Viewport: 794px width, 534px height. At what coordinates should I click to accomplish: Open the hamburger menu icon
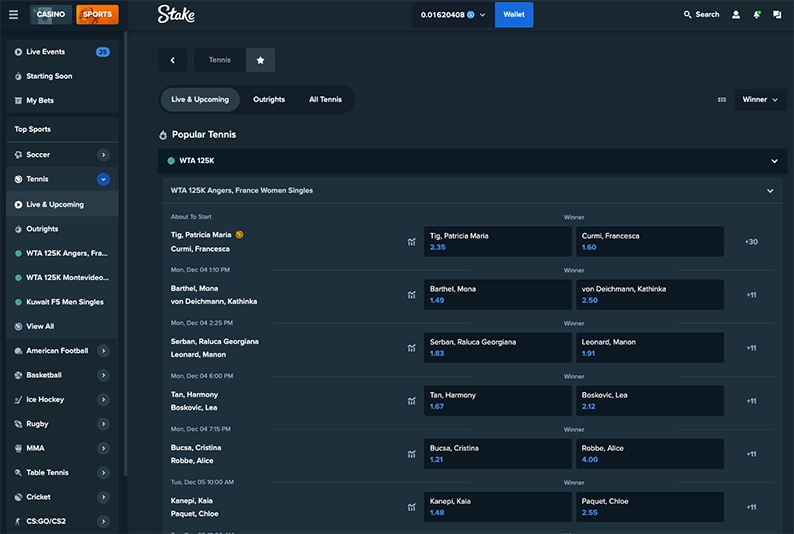click(14, 15)
